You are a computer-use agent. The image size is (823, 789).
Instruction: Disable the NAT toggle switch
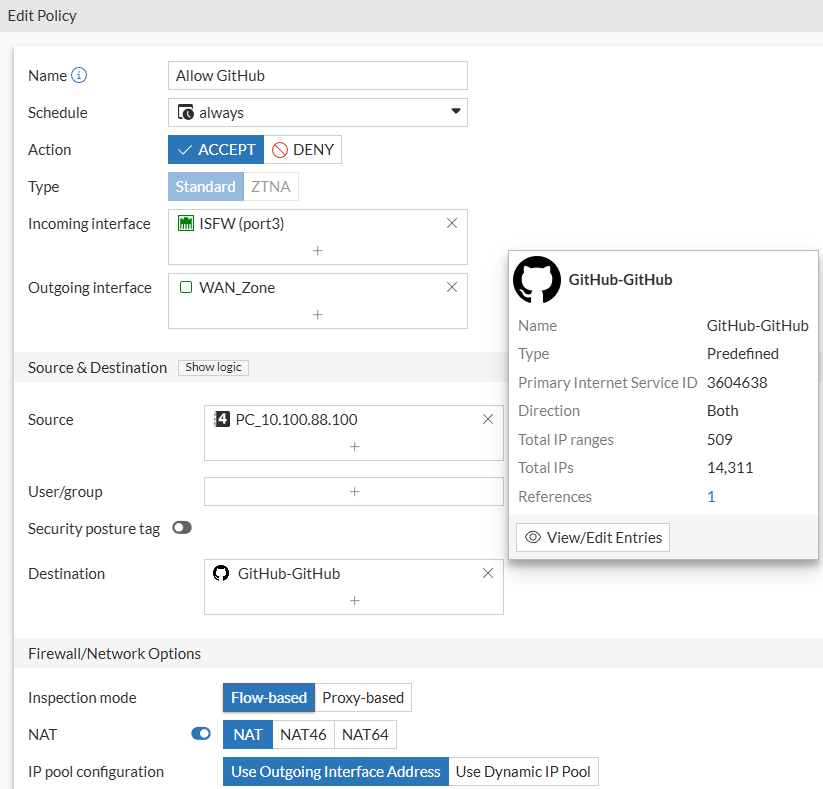point(200,733)
